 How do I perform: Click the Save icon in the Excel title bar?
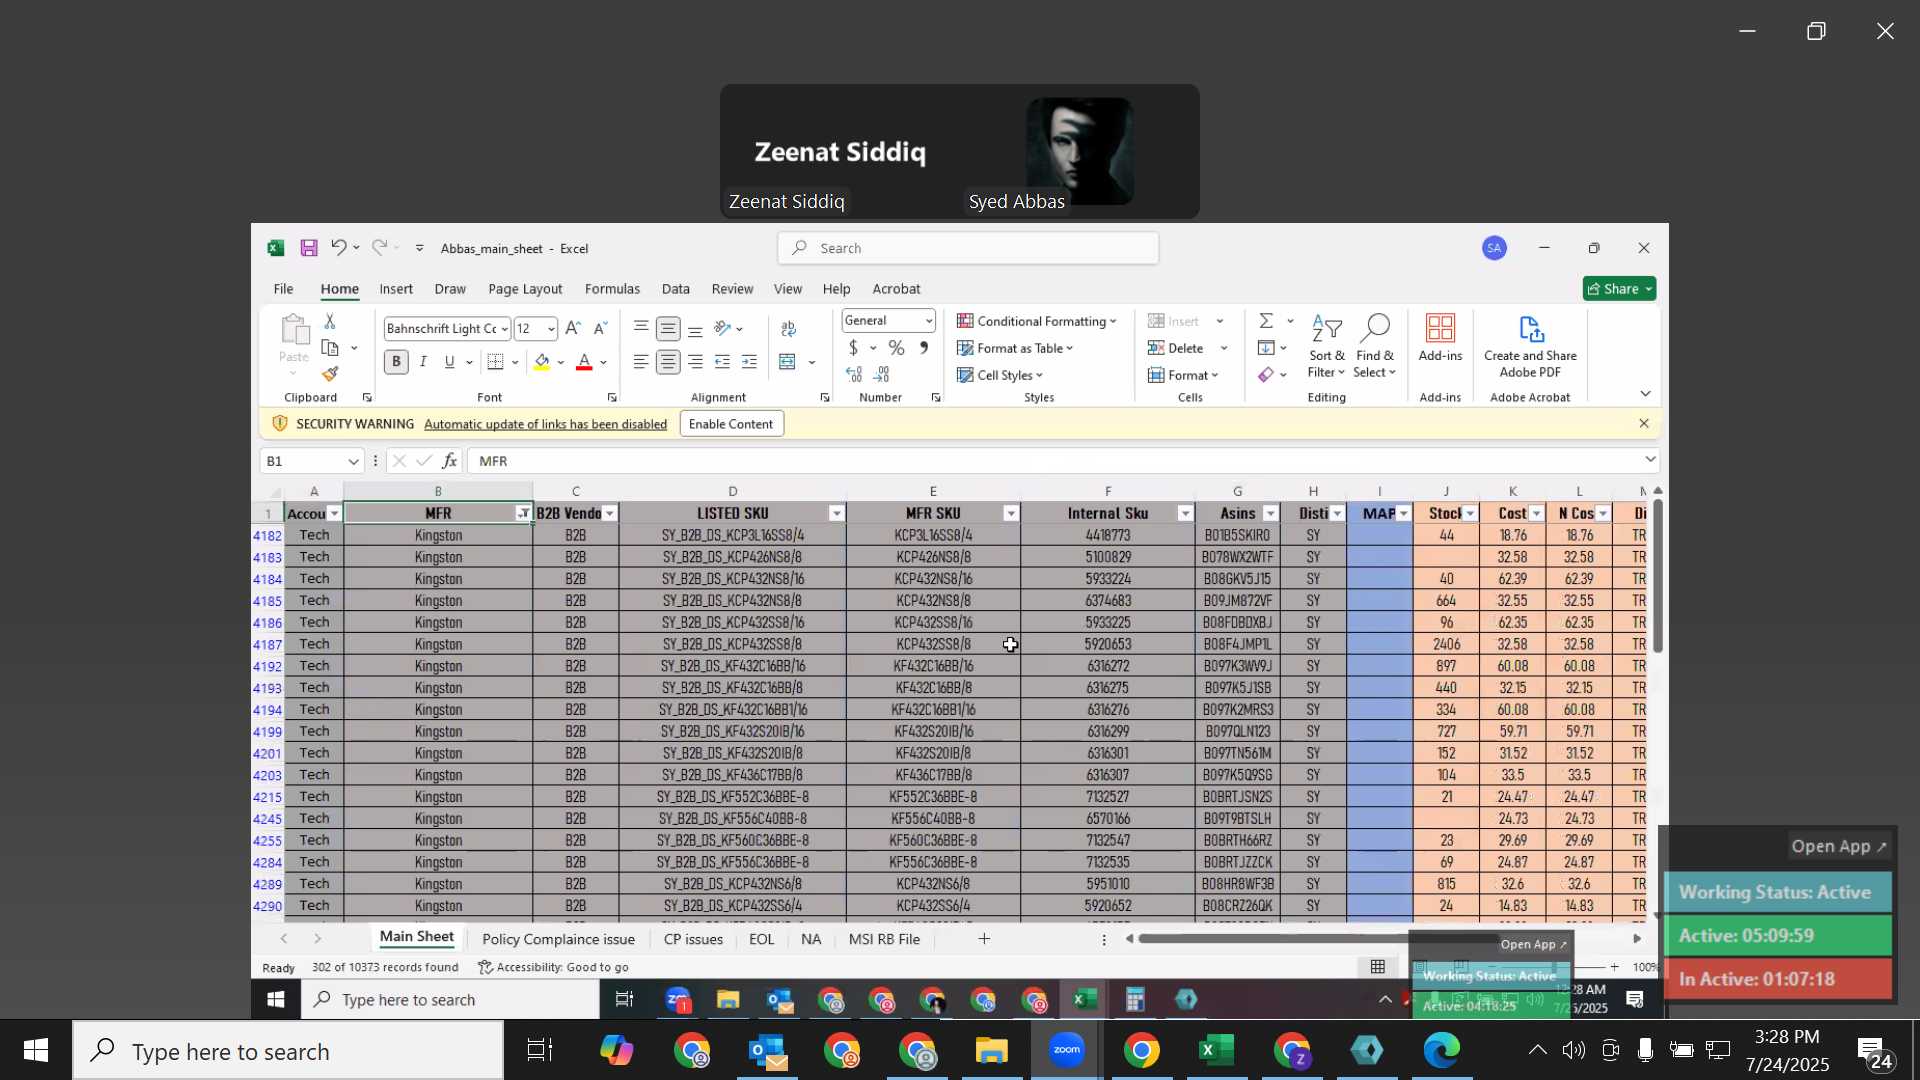(309, 248)
